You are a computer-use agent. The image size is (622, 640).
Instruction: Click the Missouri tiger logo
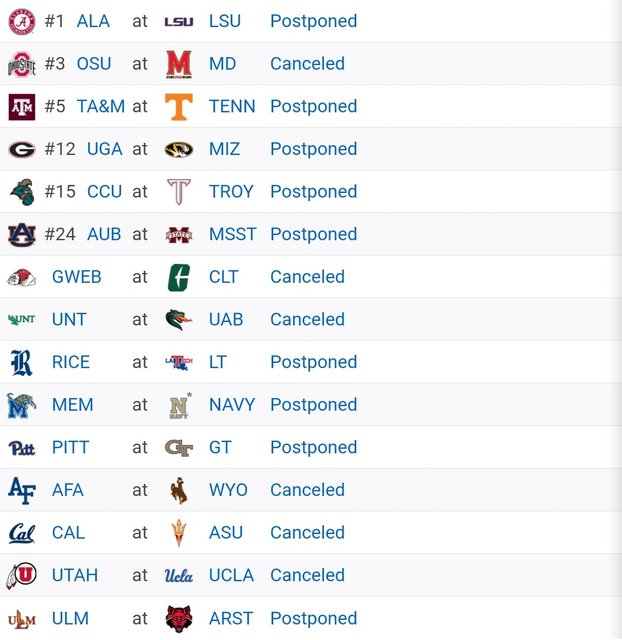click(x=179, y=149)
